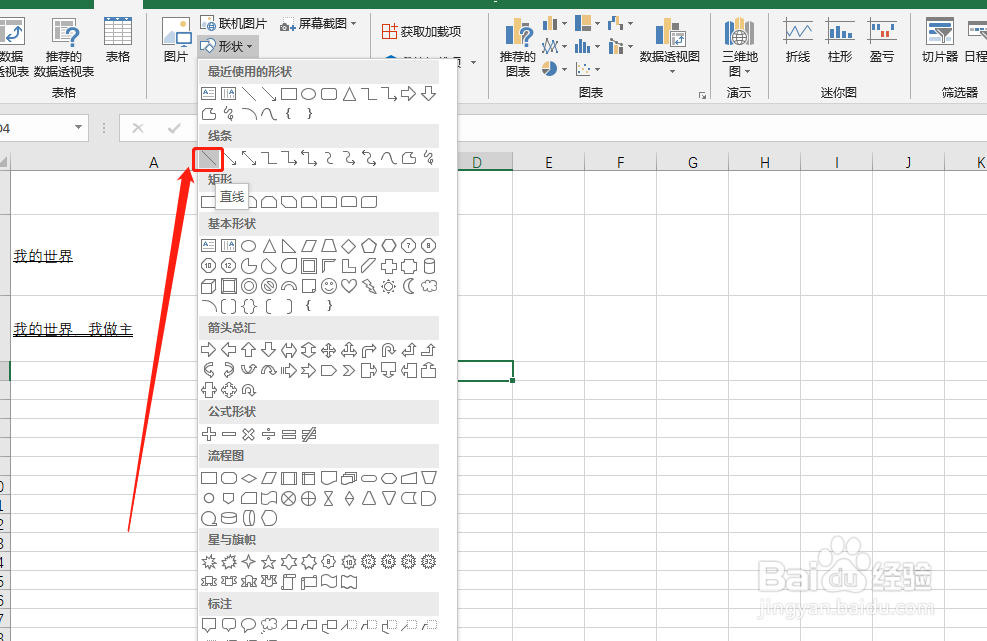Select column header E
Viewport: 987px width, 641px height.
pos(548,162)
